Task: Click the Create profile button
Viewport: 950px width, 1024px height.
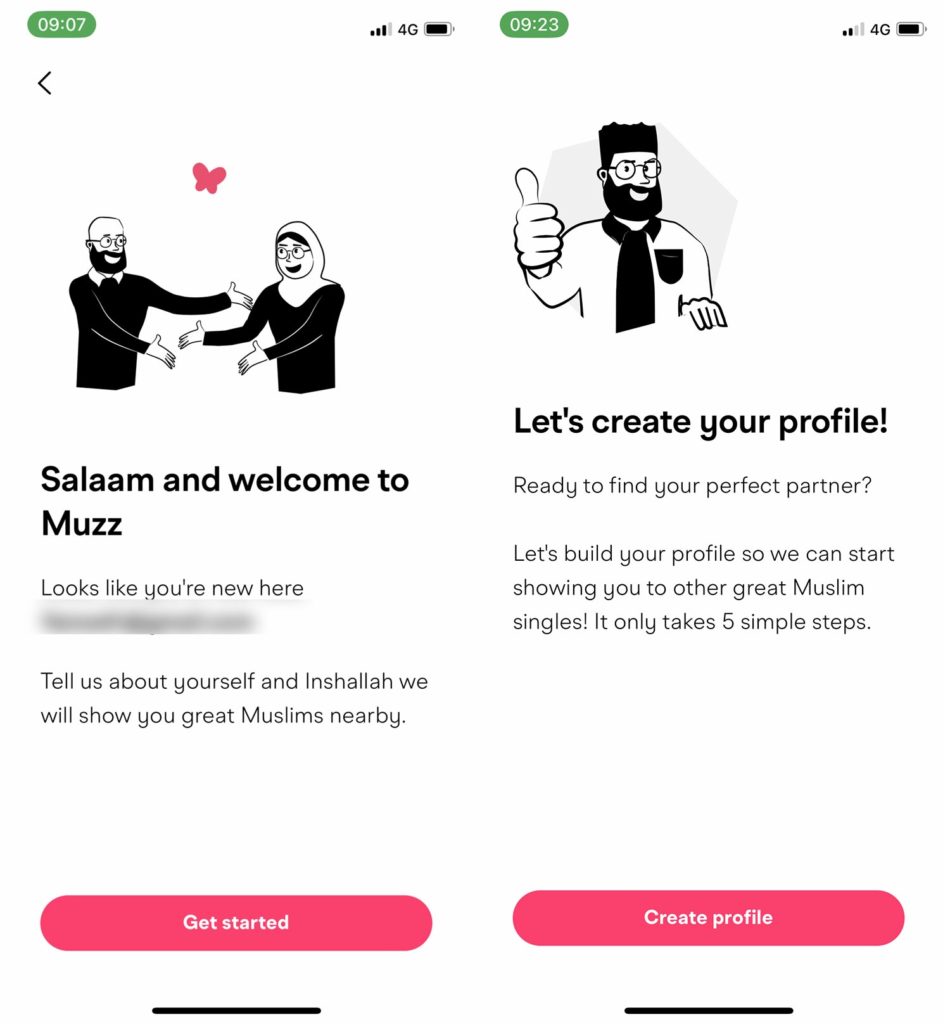Action: tap(708, 917)
